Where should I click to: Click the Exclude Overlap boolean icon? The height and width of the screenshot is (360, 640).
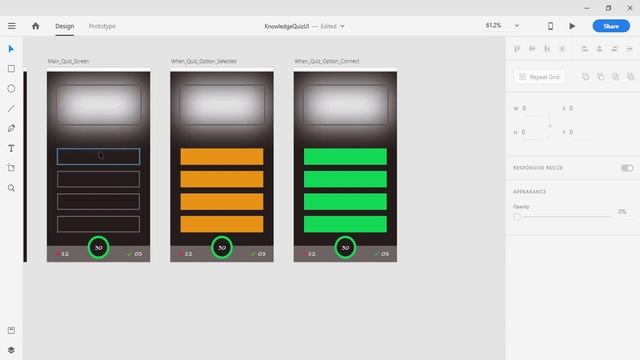coord(631,77)
